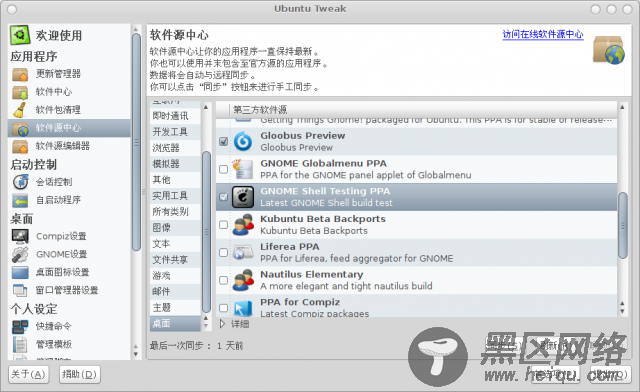This screenshot has width=640, height=392.
Task: Click the 管理模板 icon
Action: click(20, 344)
